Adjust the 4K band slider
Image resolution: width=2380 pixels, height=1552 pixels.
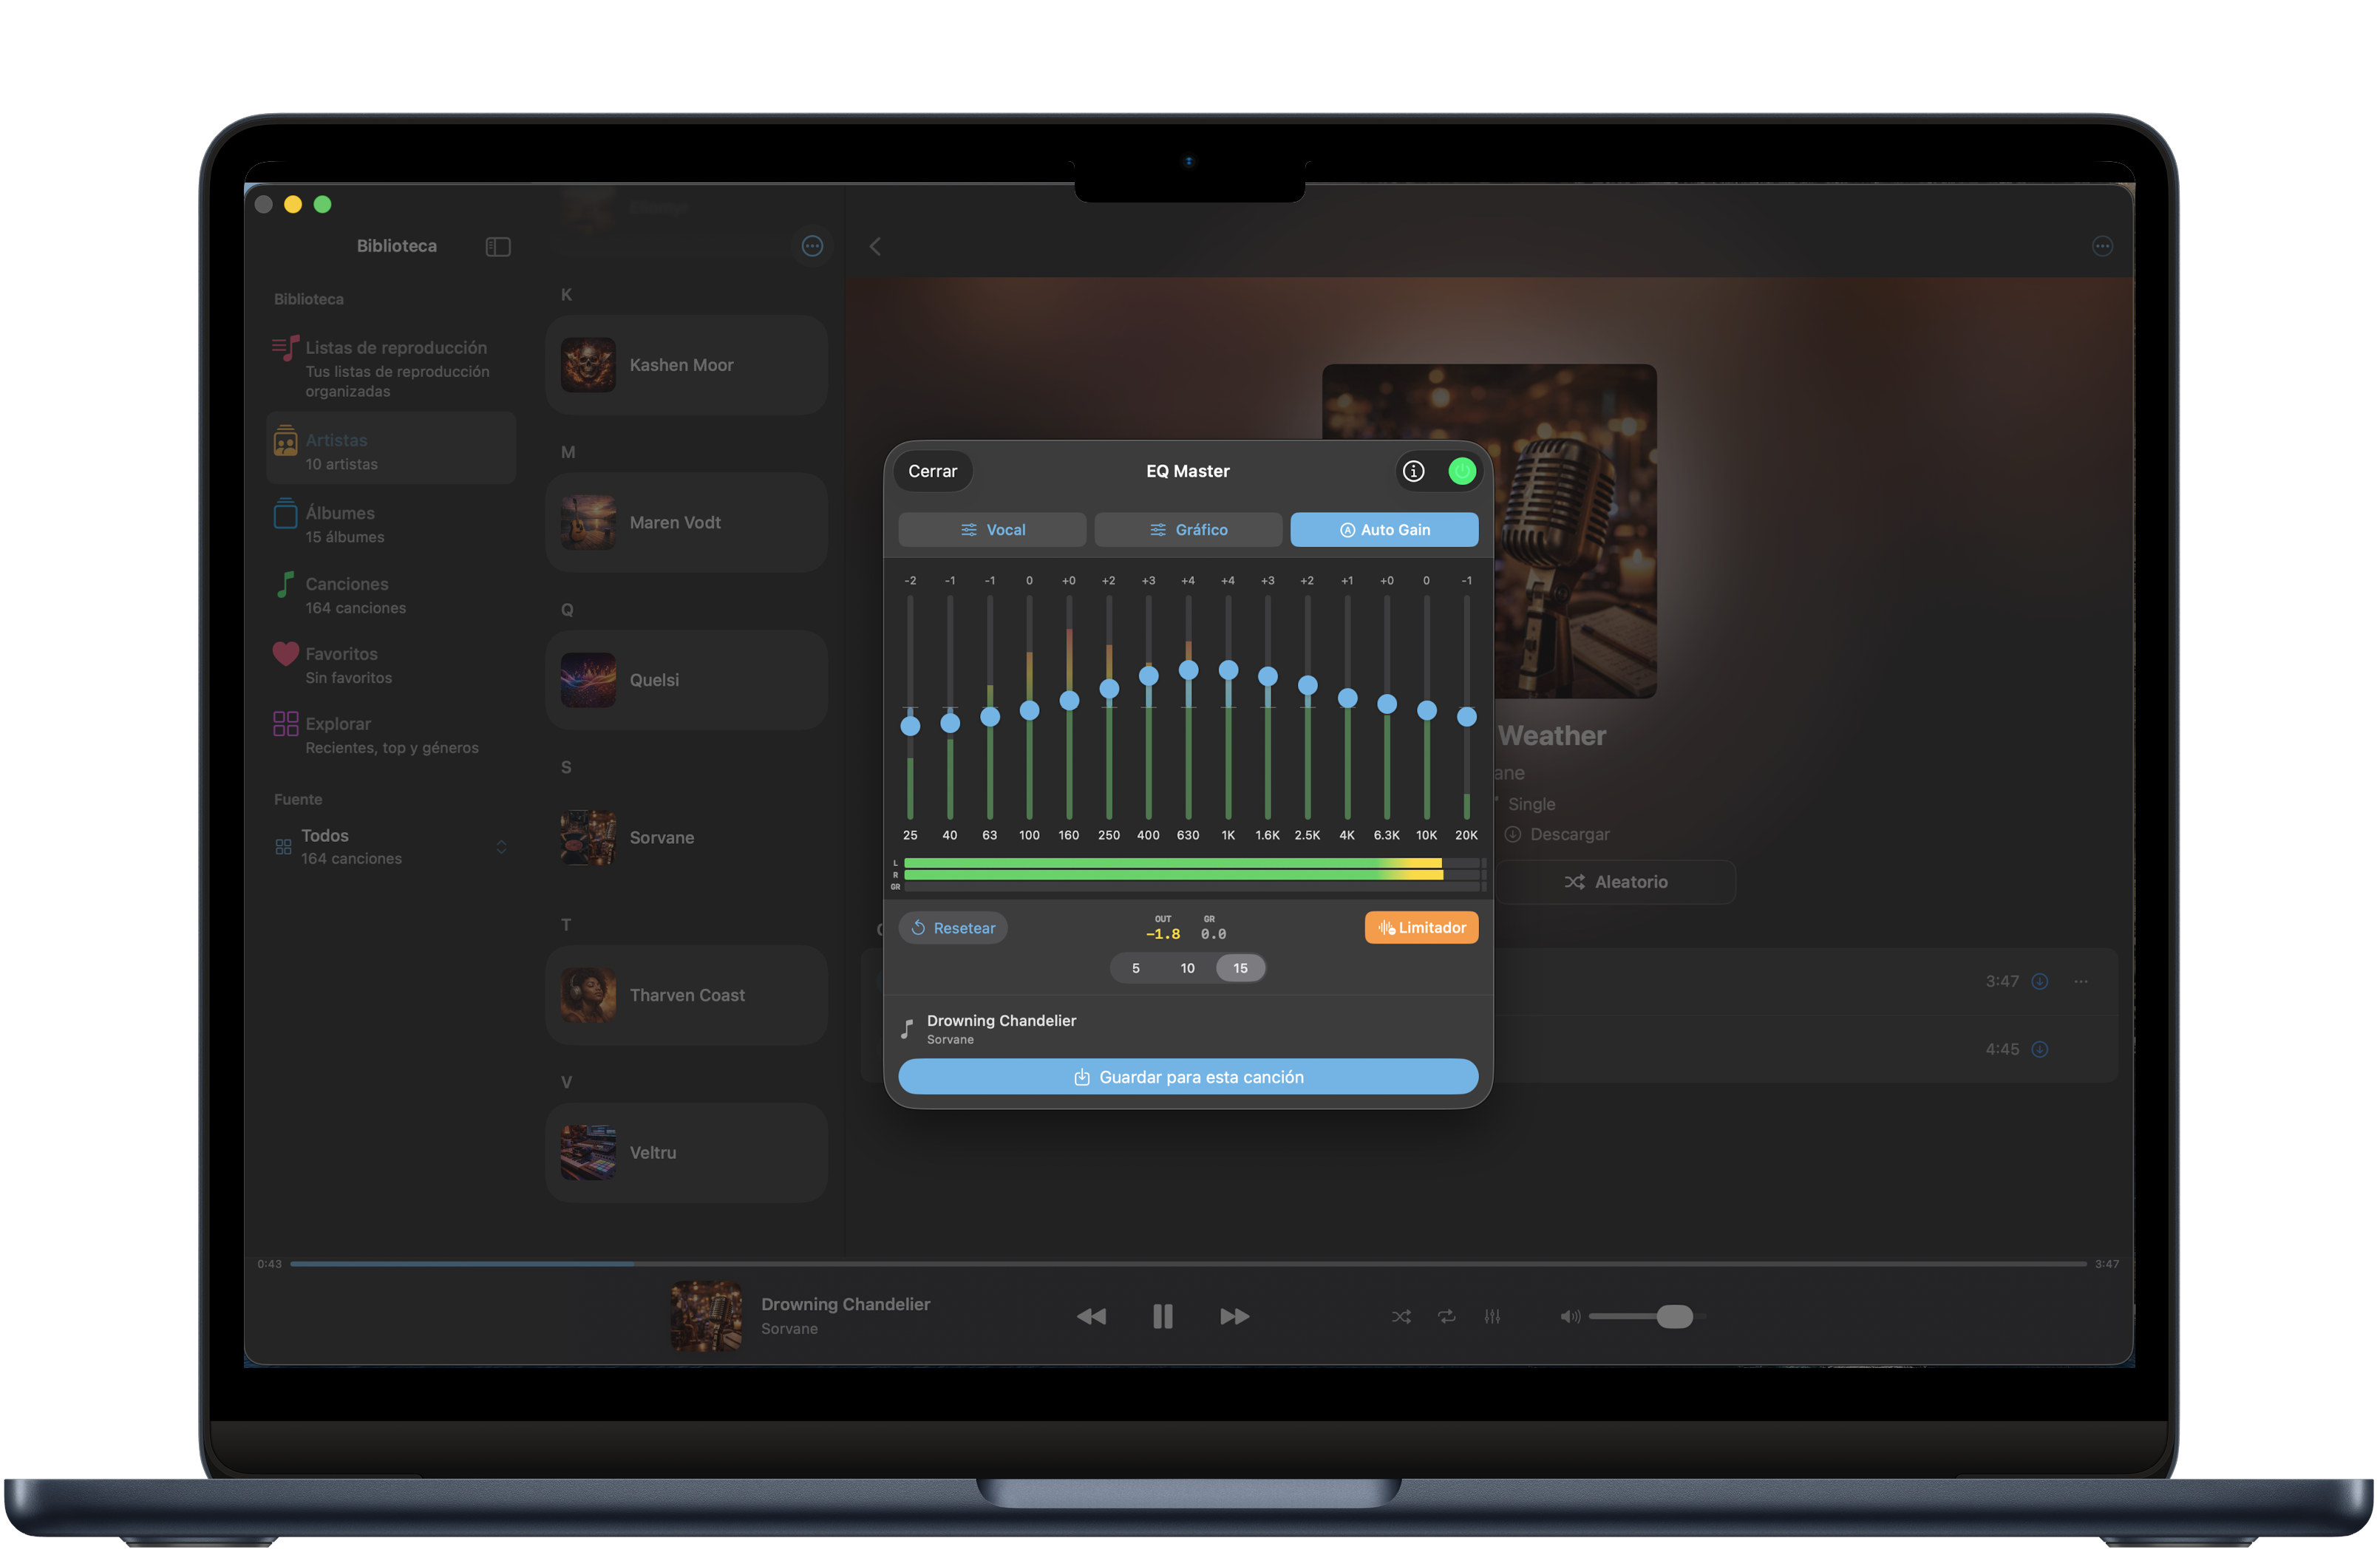point(1347,698)
